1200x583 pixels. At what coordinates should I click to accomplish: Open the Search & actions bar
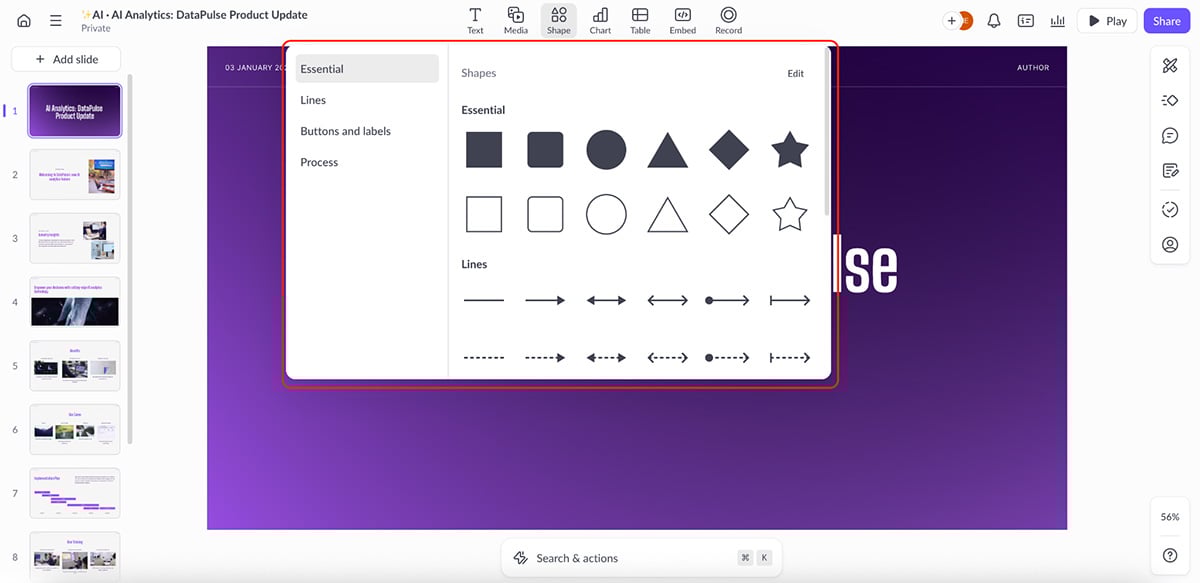(x=640, y=557)
